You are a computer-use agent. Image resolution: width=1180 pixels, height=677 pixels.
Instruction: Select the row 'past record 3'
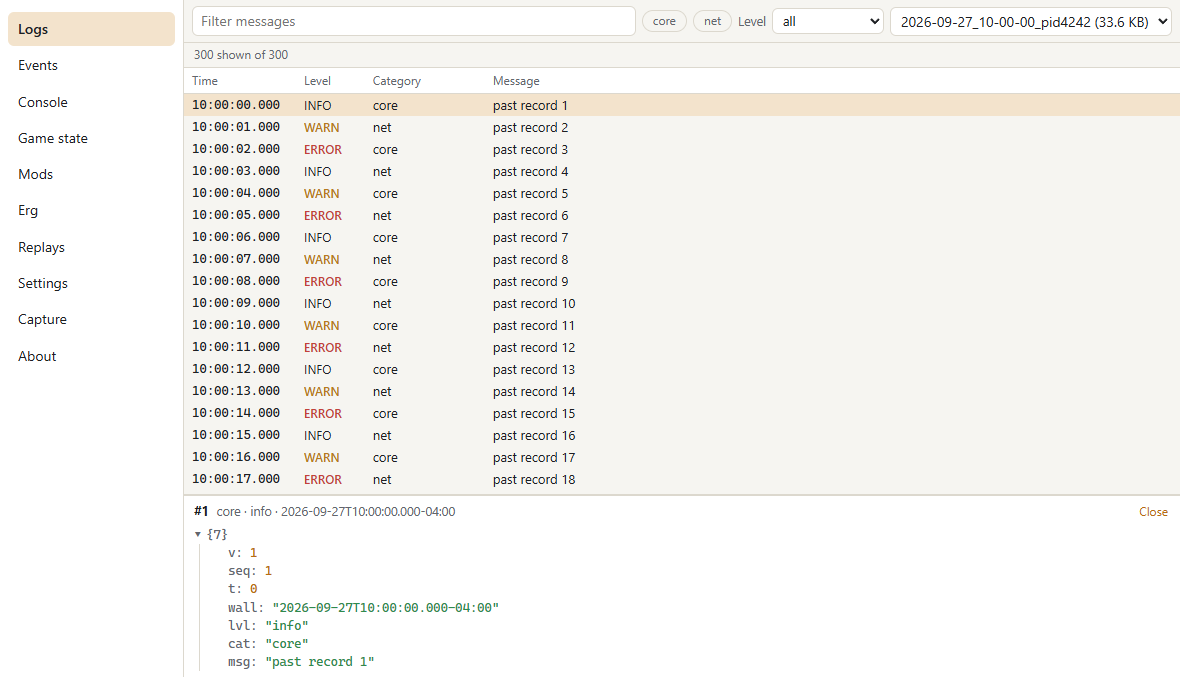pyautogui.click(x=682, y=149)
